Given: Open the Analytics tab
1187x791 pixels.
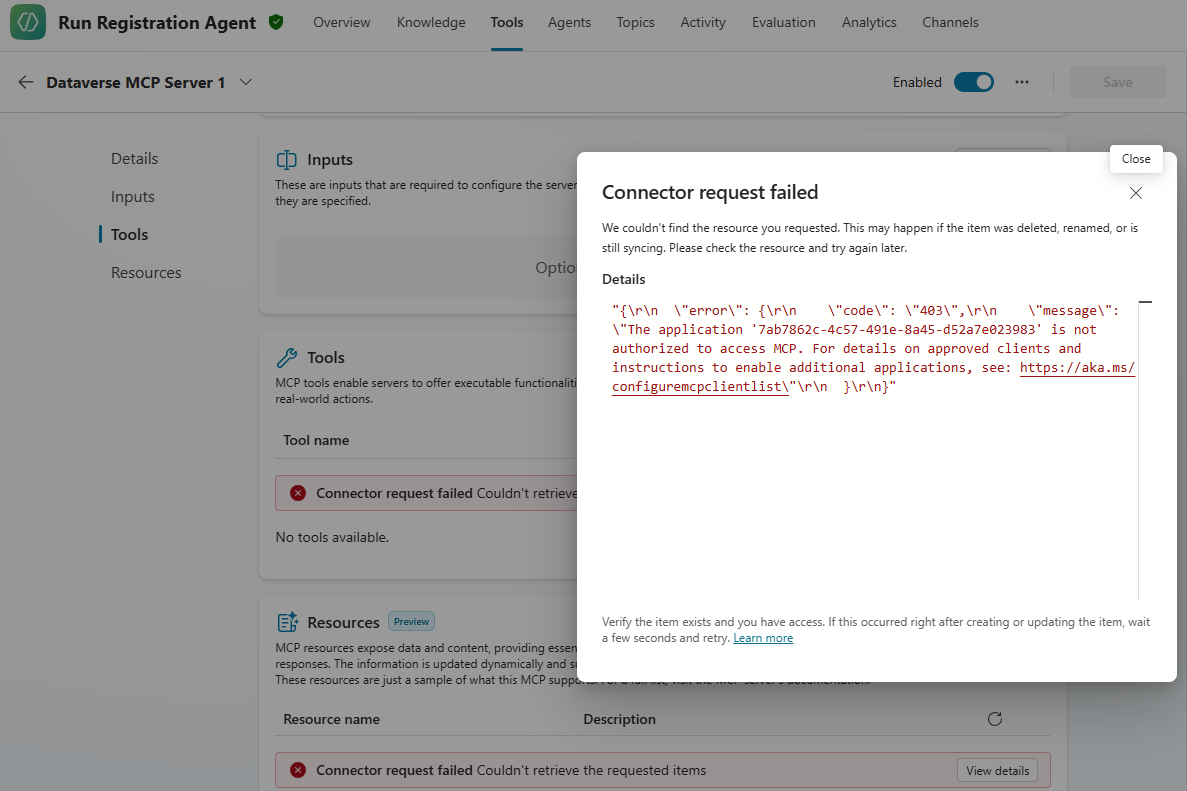Looking at the screenshot, I should tap(868, 22).
